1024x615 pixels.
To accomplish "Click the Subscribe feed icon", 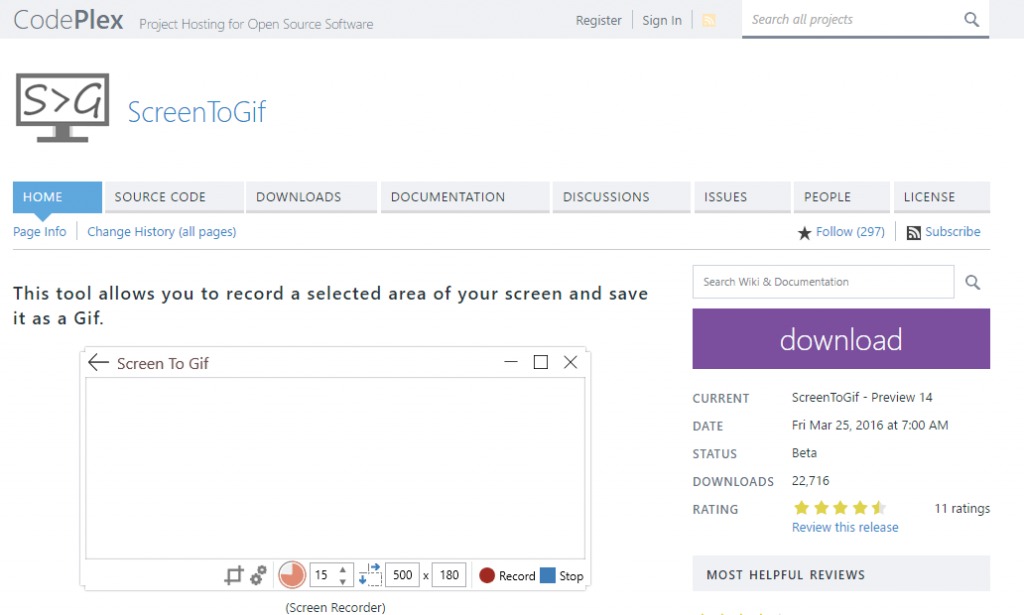I will point(914,232).
